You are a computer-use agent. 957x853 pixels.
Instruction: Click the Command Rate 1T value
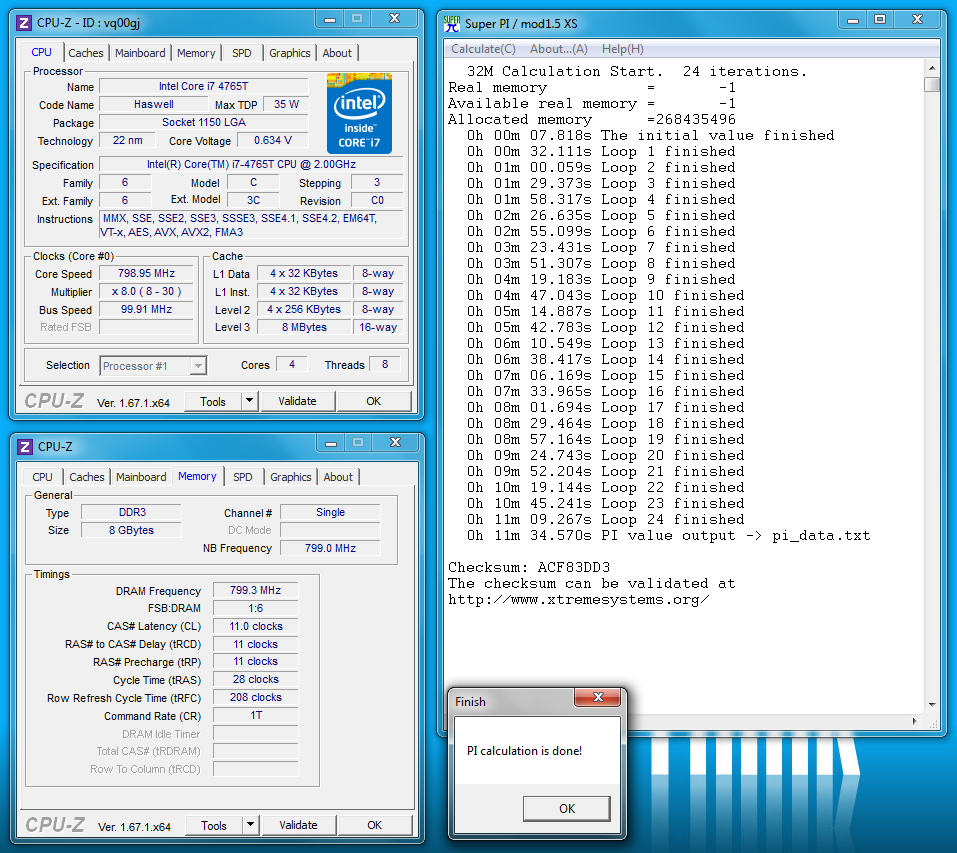point(255,715)
